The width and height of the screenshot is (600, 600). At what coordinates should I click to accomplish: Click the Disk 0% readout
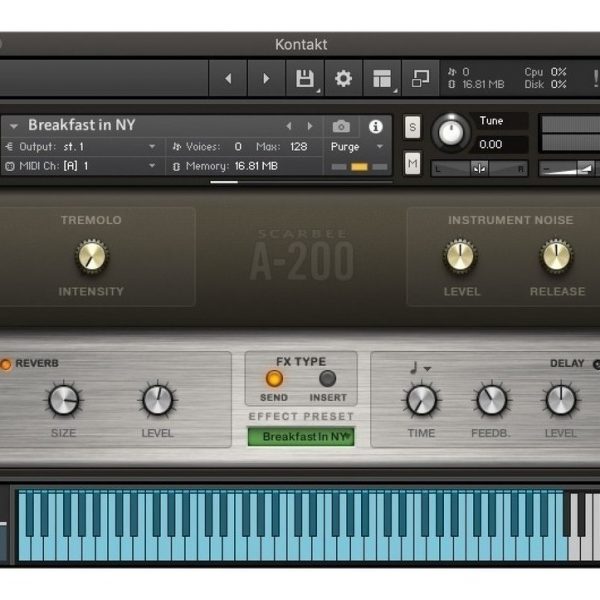coord(545,84)
